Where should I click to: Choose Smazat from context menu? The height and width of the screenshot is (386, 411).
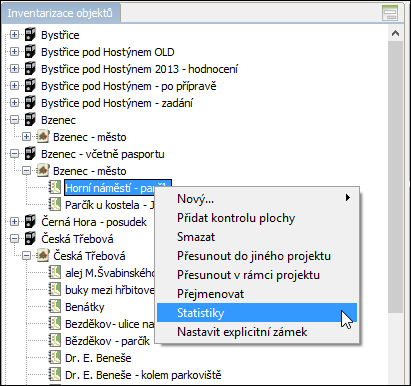257,237
